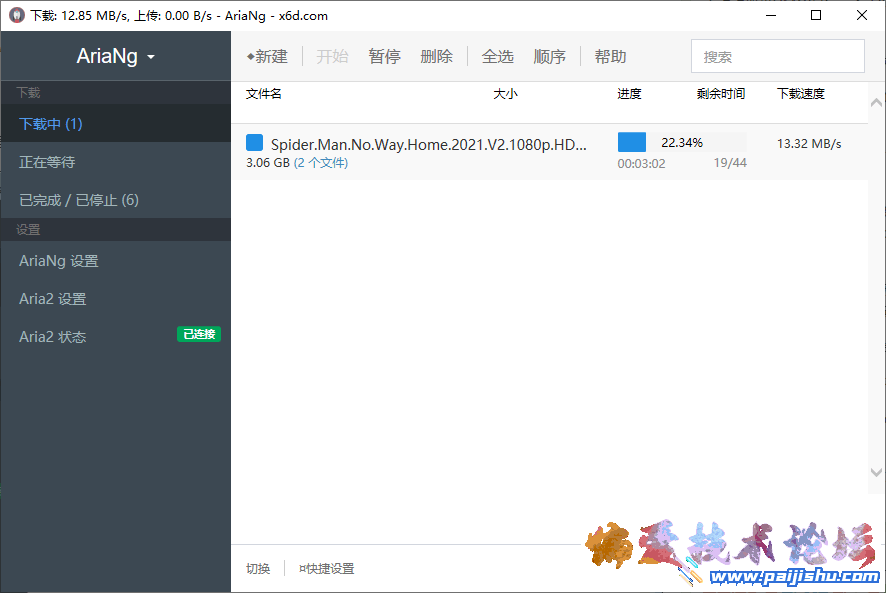Go to the 正在等待 waiting list
The height and width of the screenshot is (593, 886).
click(47, 162)
